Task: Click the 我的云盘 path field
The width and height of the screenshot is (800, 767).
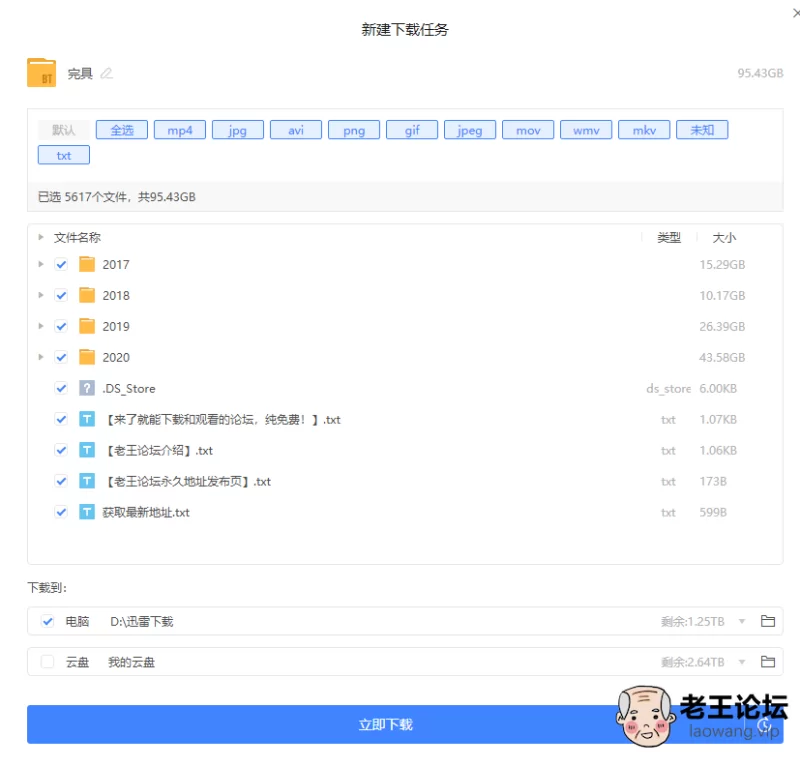Action: point(131,662)
